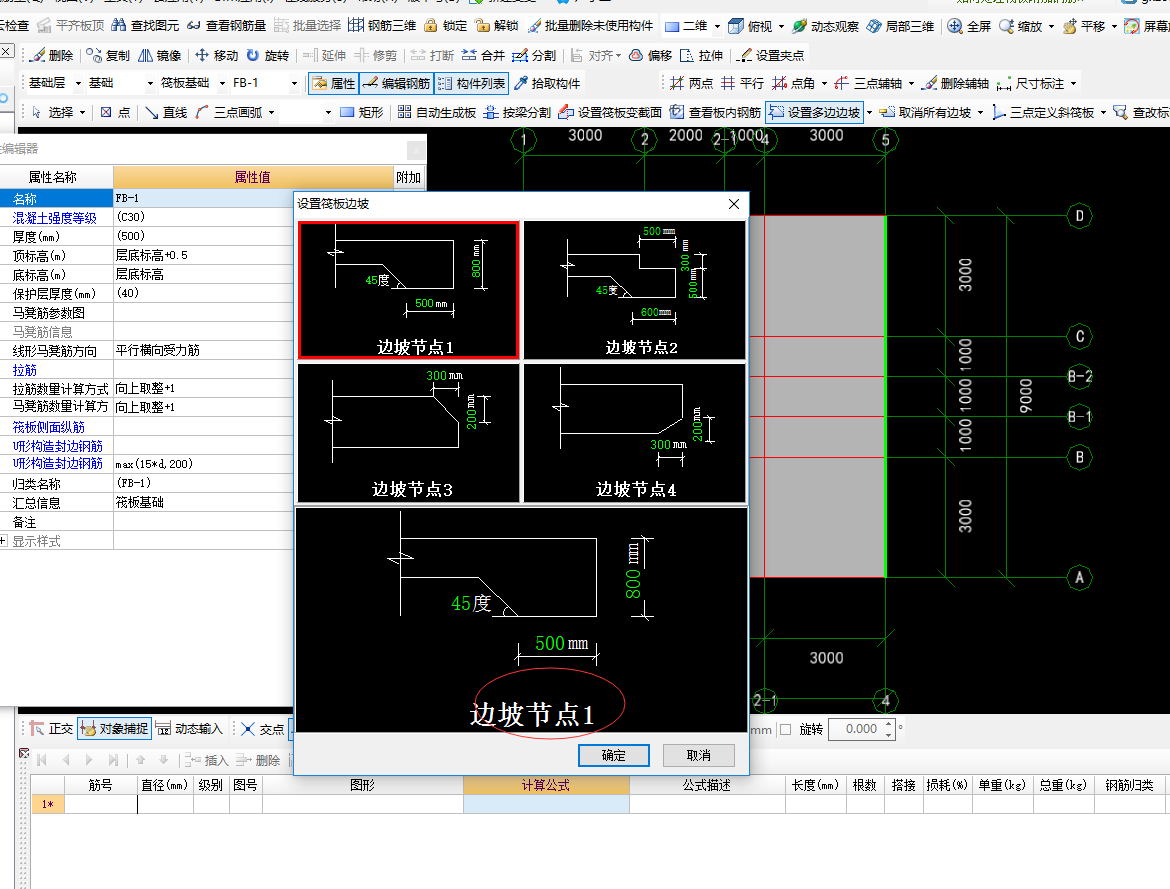Viewport: 1170px width, 889px height.
Task: Click 批量删除未使用构件 tool
Action: 590,25
